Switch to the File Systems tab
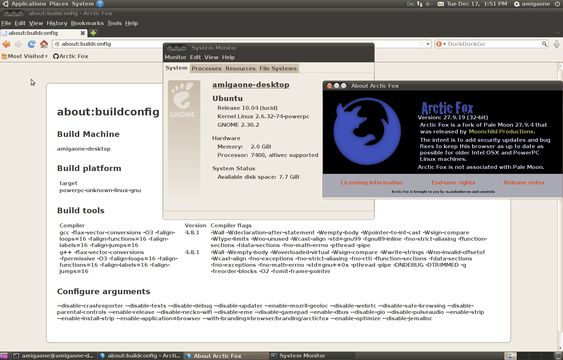 [278, 68]
